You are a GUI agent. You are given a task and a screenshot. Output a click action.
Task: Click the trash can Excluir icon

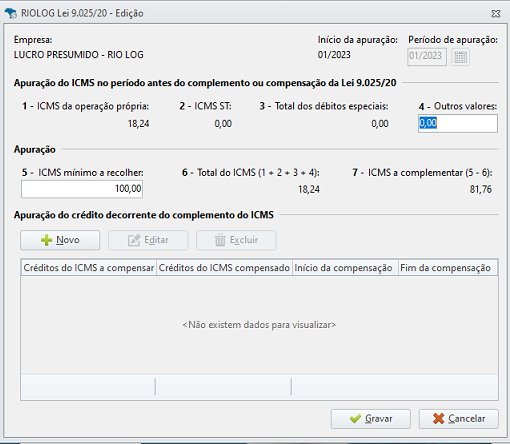[220, 240]
